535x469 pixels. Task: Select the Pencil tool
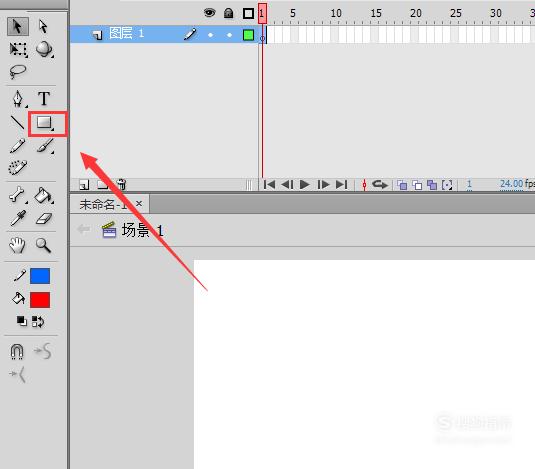[17, 146]
